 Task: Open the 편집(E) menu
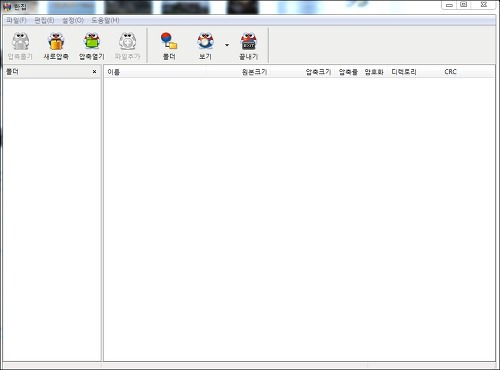click(x=44, y=20)
